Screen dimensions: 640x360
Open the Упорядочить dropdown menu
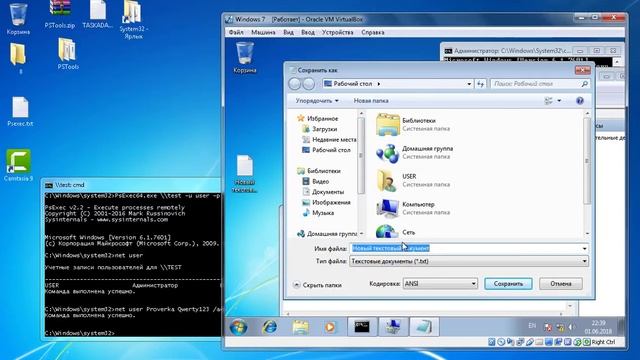[317, 100]
